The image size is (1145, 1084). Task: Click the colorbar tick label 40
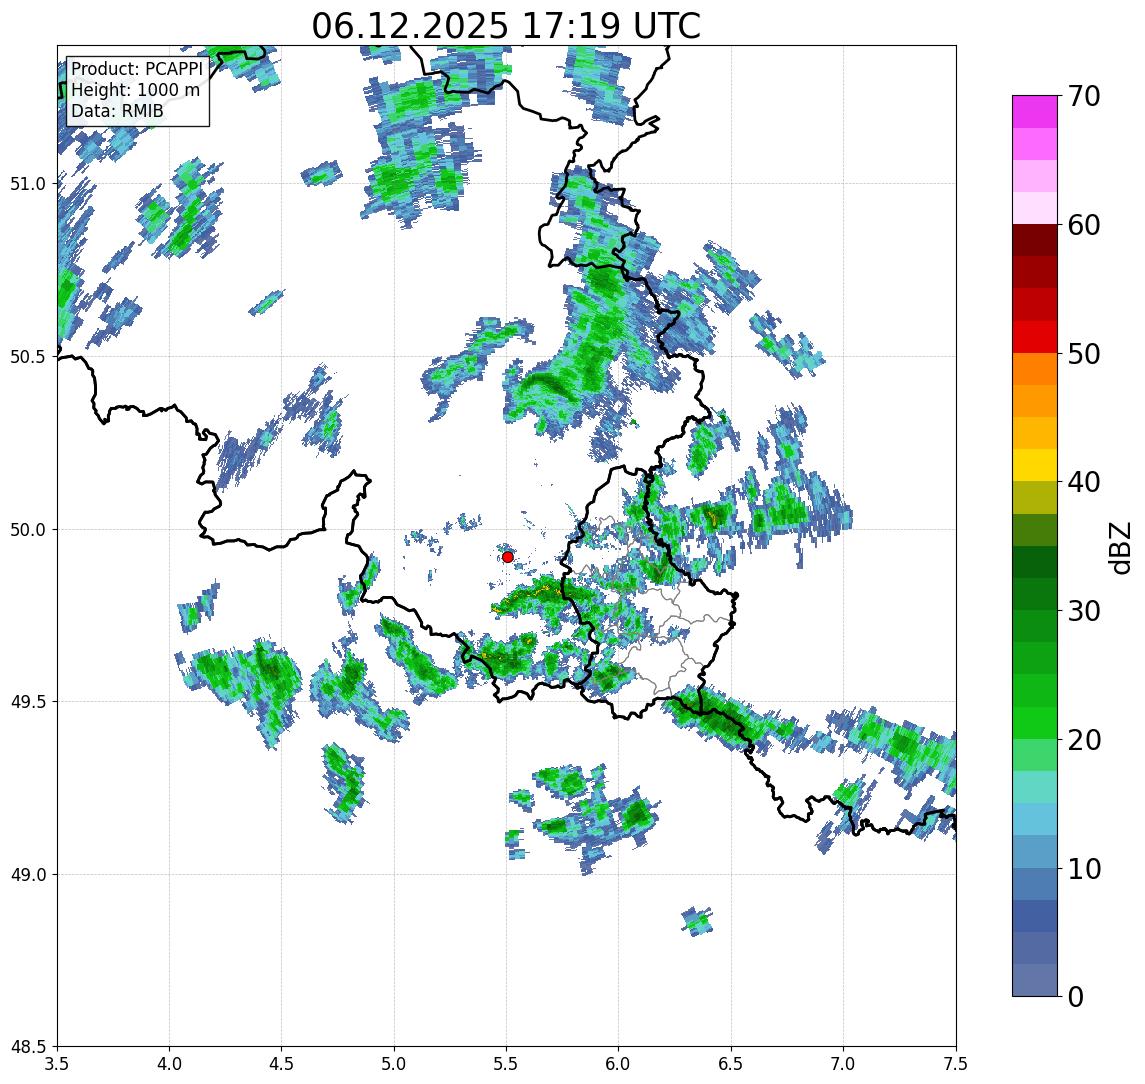click(x=1084, y=482)
